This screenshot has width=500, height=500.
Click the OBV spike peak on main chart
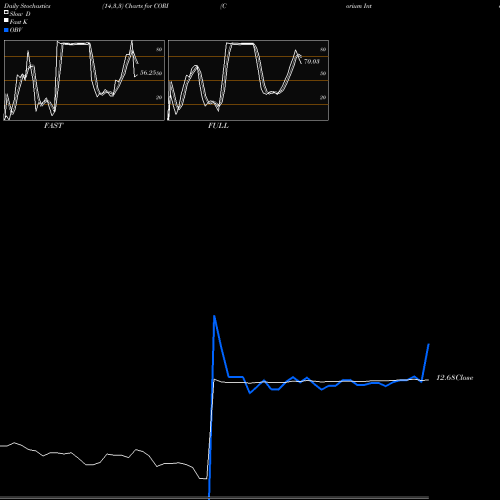(x=214, y=316)
